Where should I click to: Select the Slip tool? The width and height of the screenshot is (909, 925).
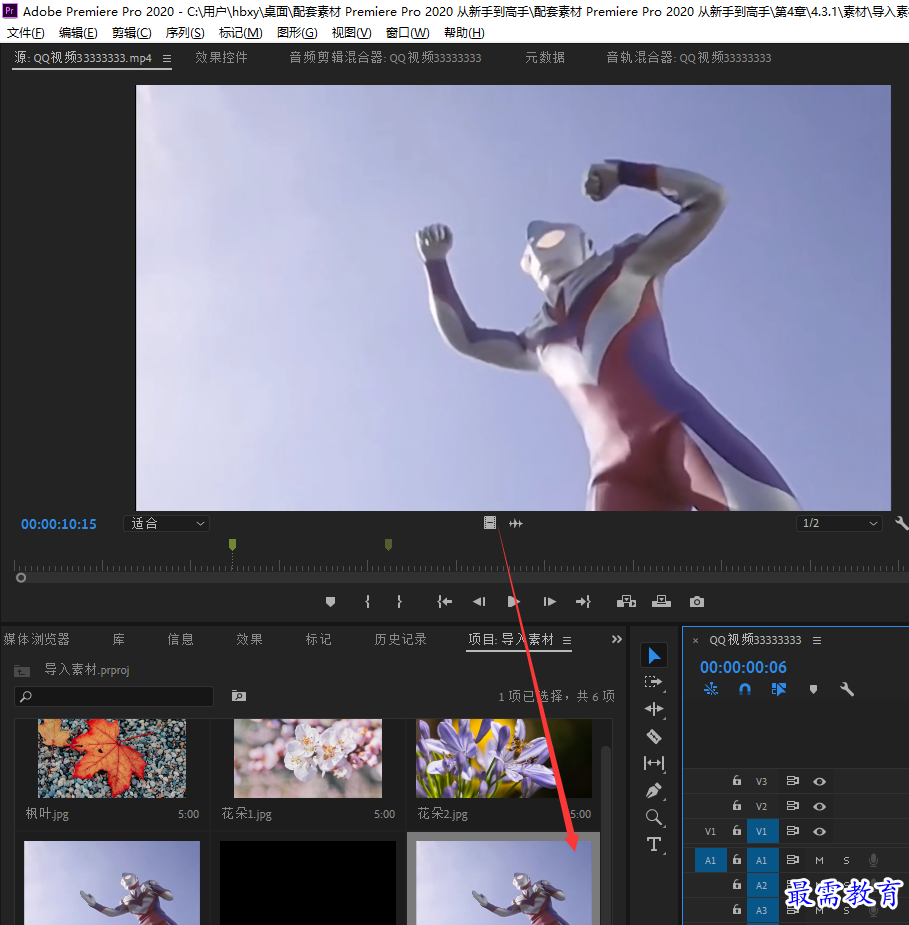(x=654, y=763)
